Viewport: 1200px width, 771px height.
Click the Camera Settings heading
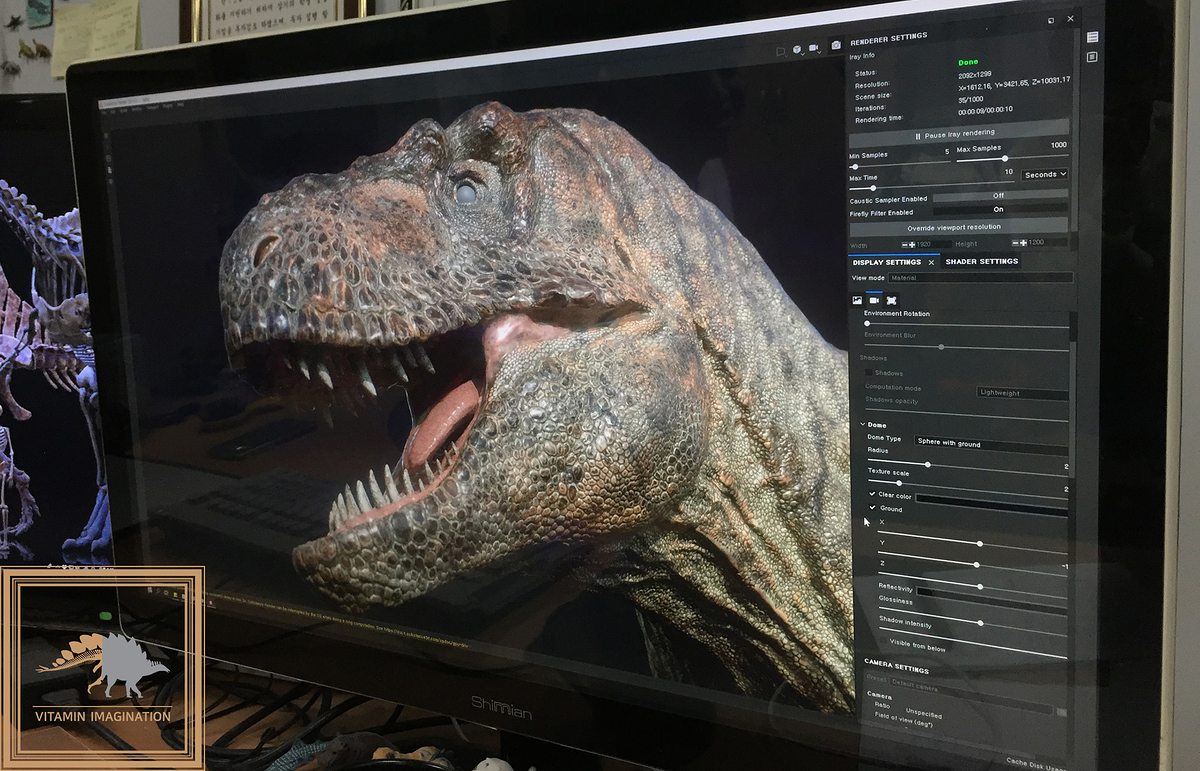896,668
